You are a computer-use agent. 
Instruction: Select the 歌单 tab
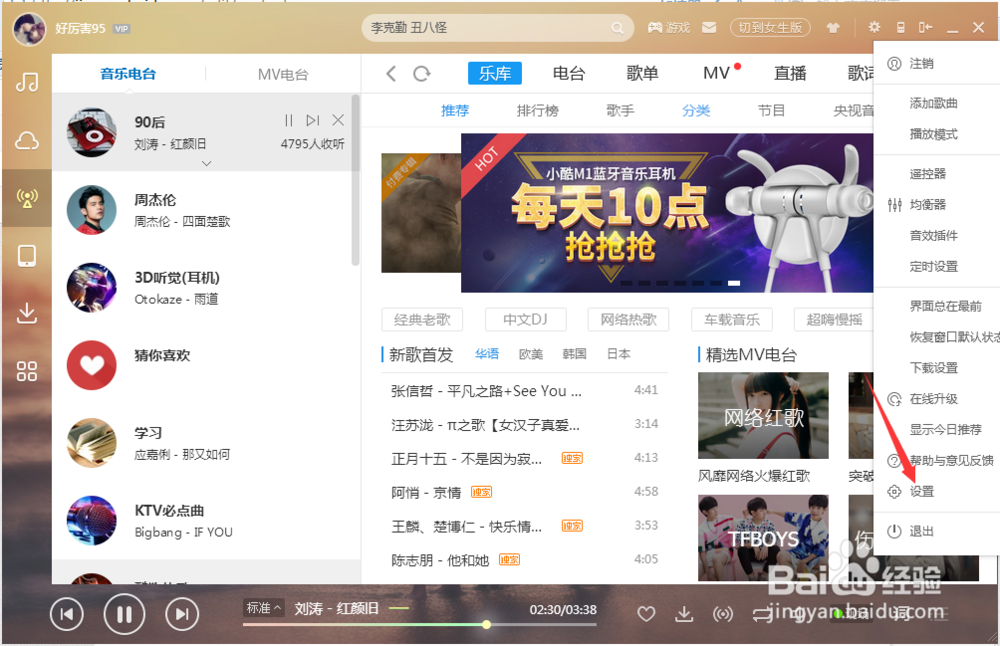(642, 73)
